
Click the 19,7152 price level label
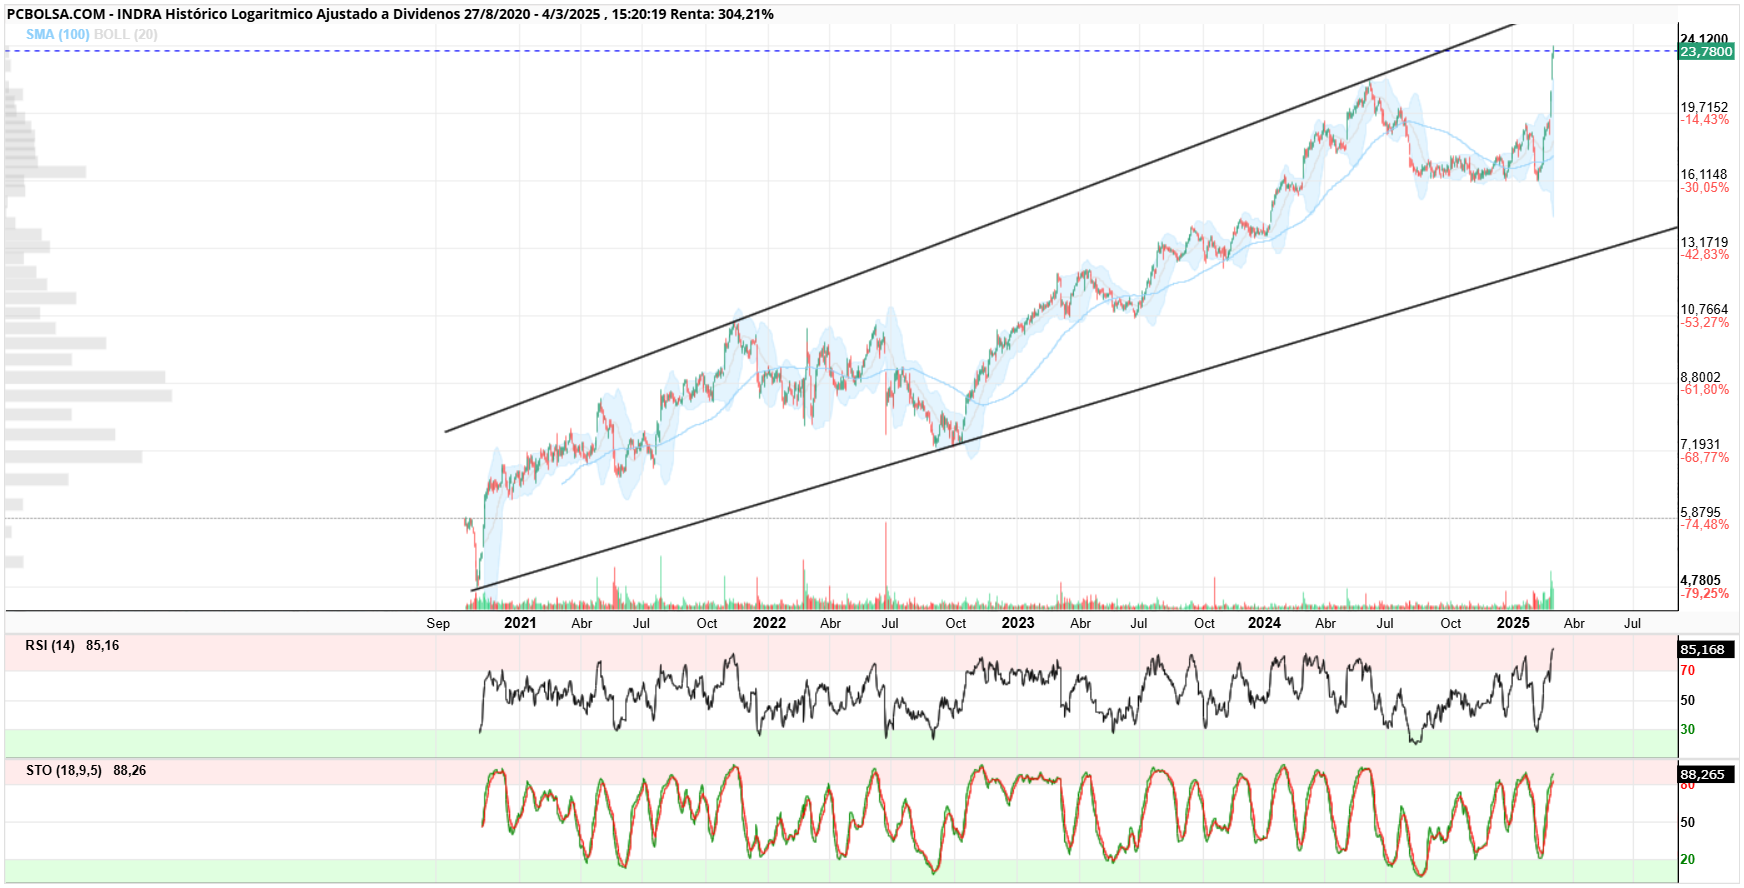tap(1704, 107)
